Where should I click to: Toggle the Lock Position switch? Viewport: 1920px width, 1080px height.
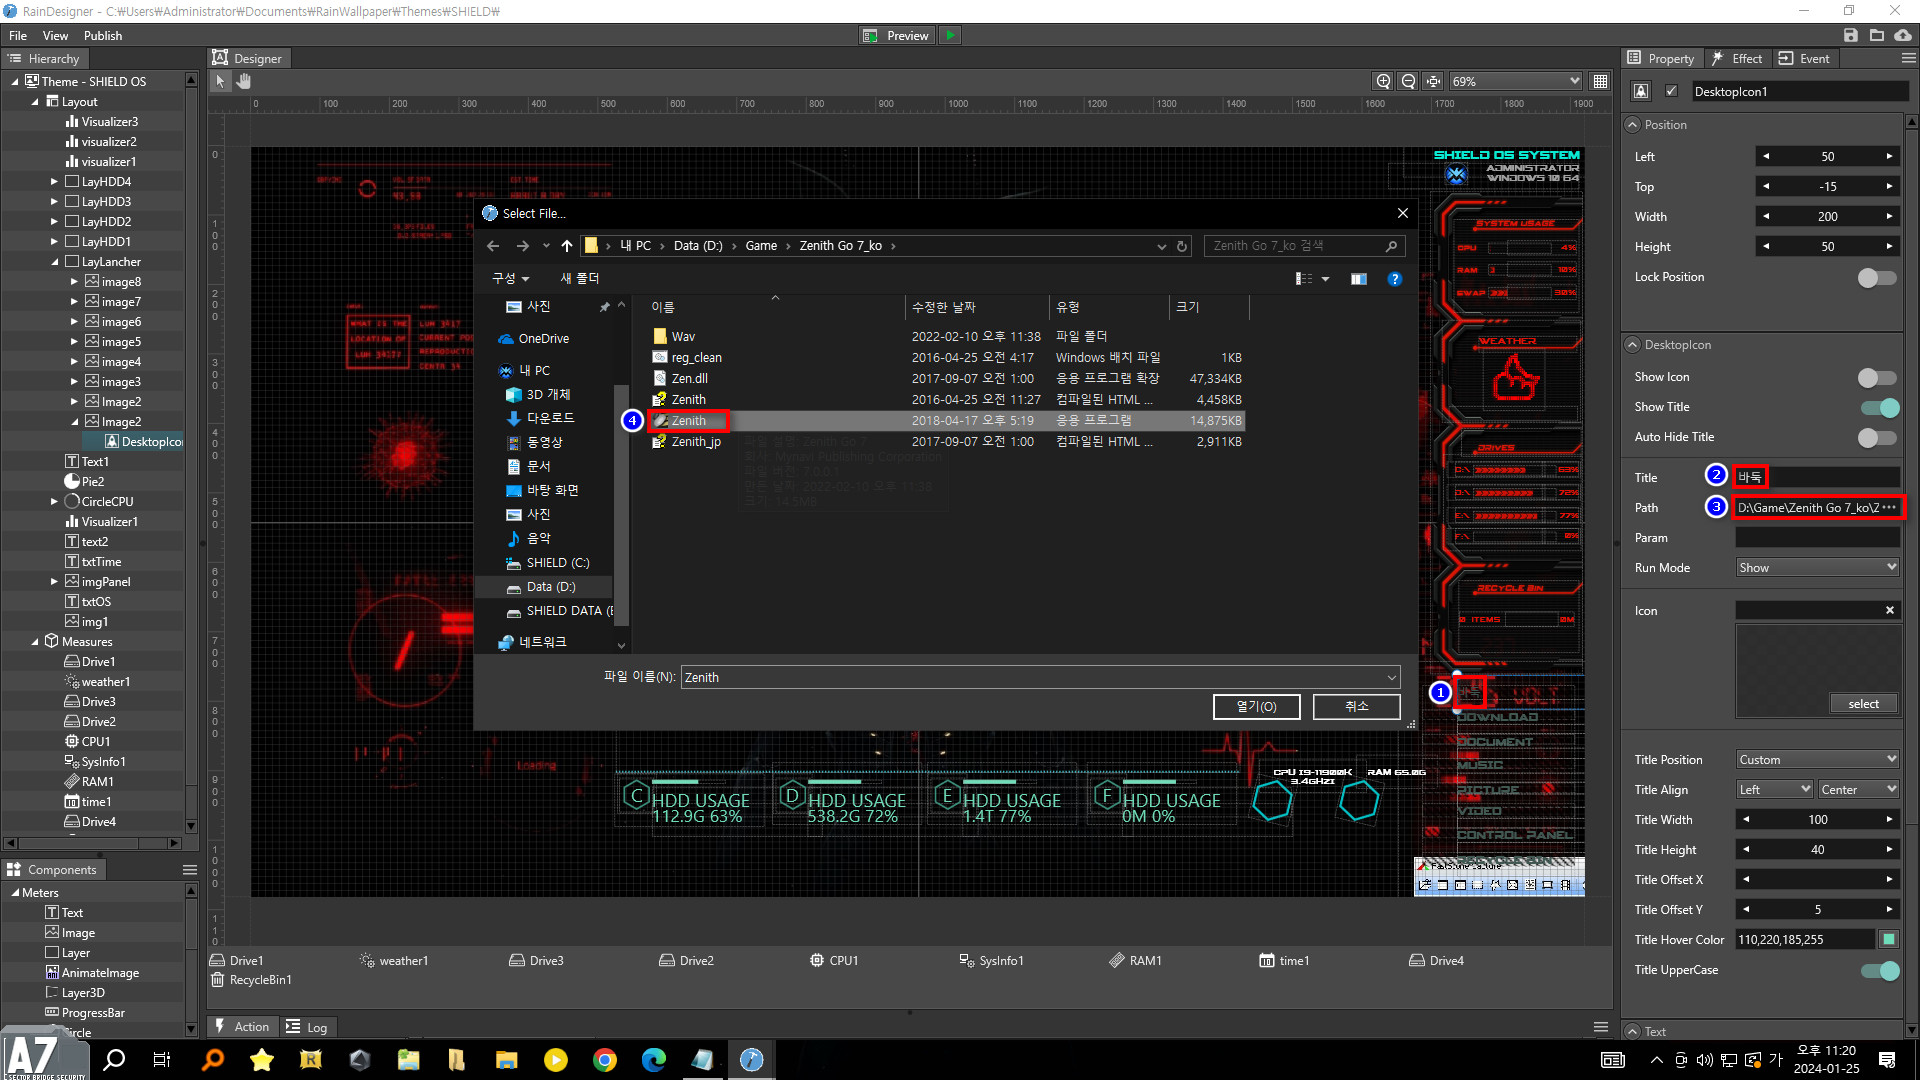(x=1877, y=277)
